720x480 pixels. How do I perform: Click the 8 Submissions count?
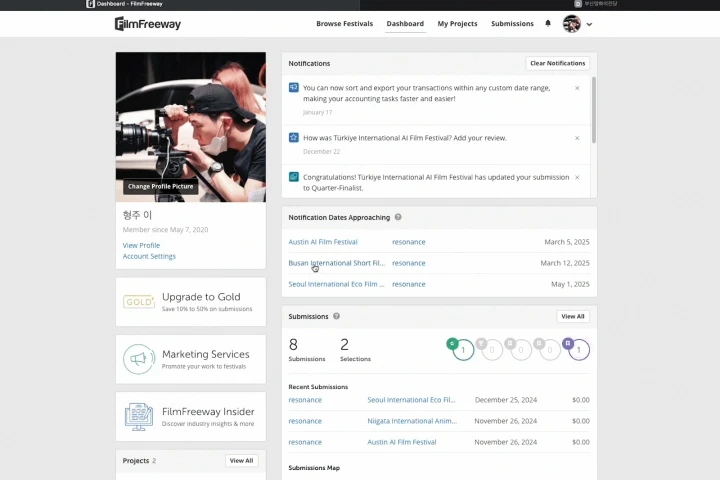[307, 350]
